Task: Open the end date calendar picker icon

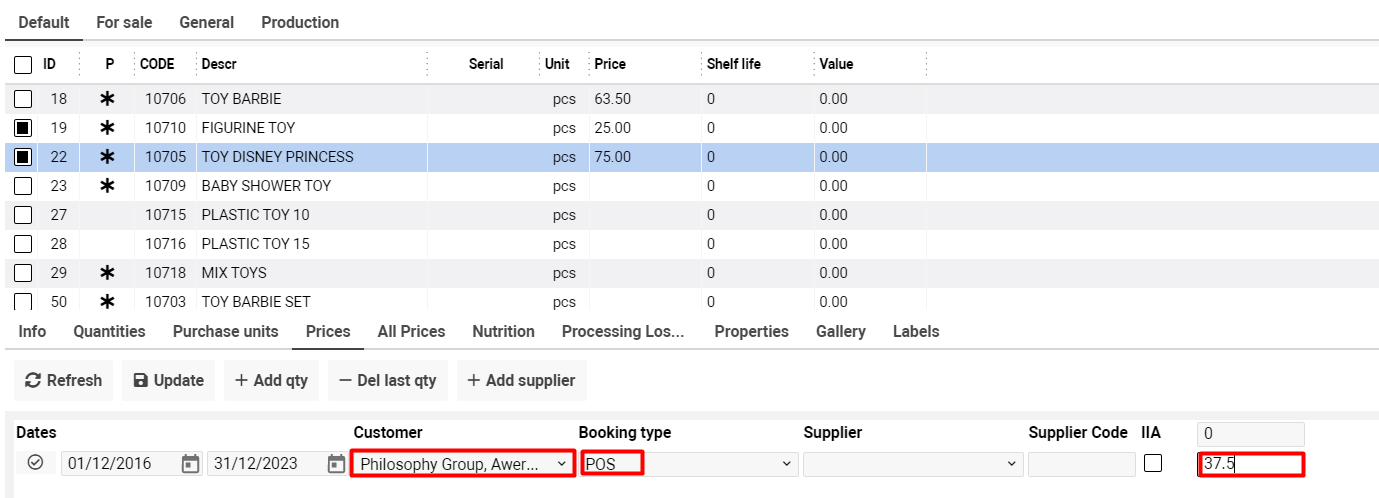Action: point(336,464)
